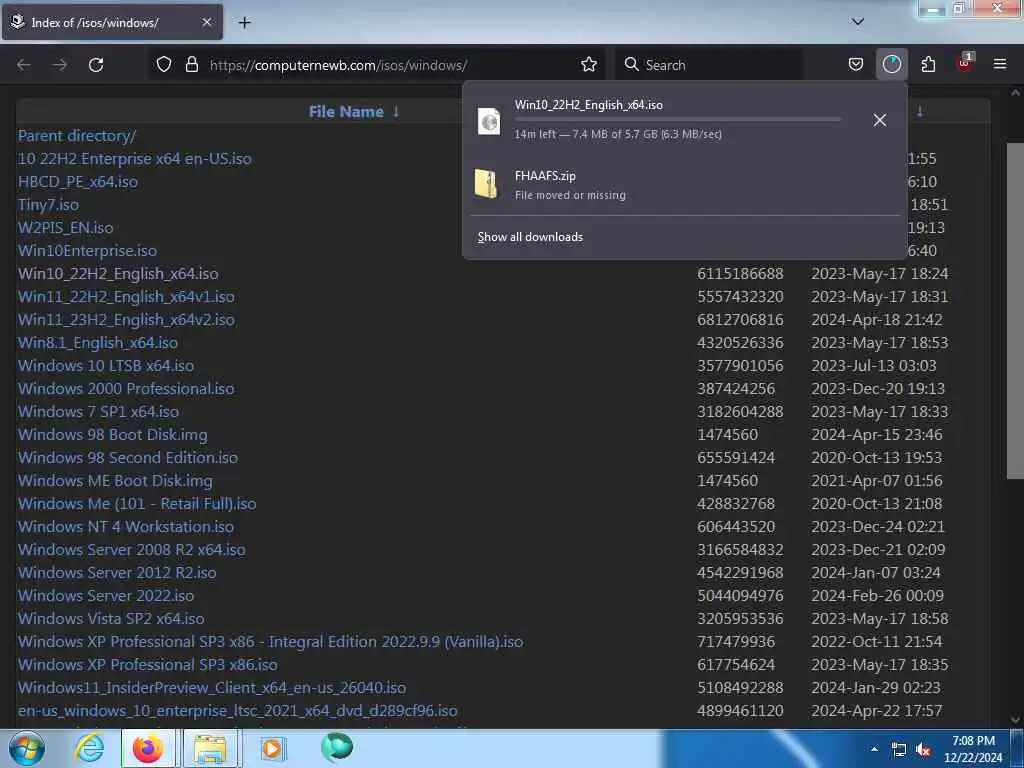Open XP Integral Edition 2022.9.9 (Vanilla).iso
1024x768 pixels.
click(270, 641)
